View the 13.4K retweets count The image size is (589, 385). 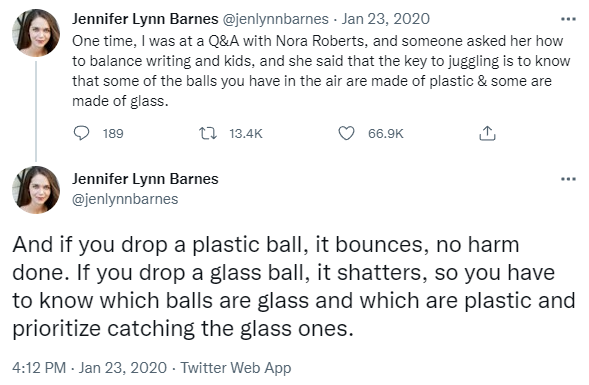[246, 133]
